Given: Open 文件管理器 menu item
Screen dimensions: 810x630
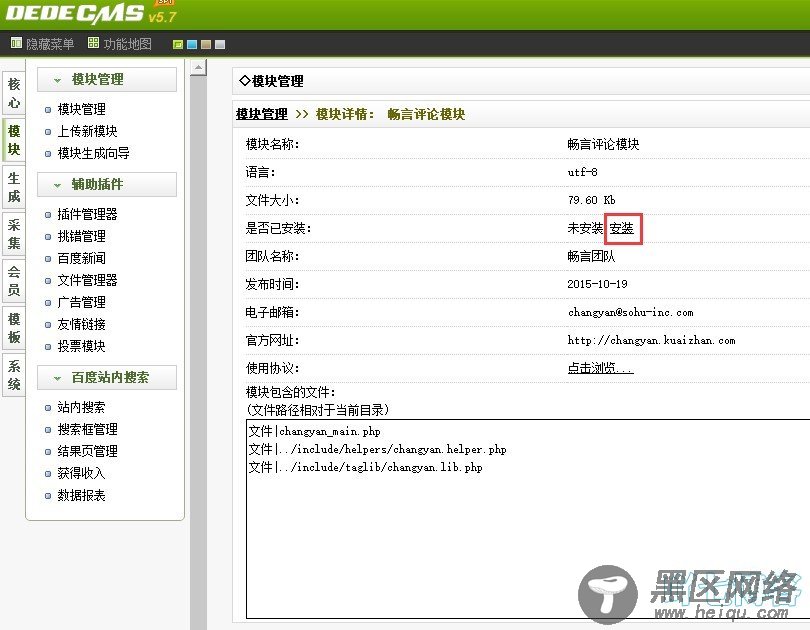Looking at the screenshot, I should (x=87, y=280).
